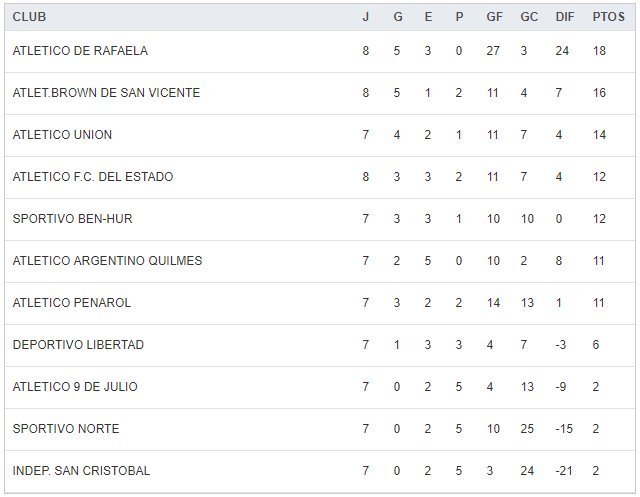The height and width of the screenshot is (497, 640).
Task: Click the CLUB column header
Action: tap(29, 17)
